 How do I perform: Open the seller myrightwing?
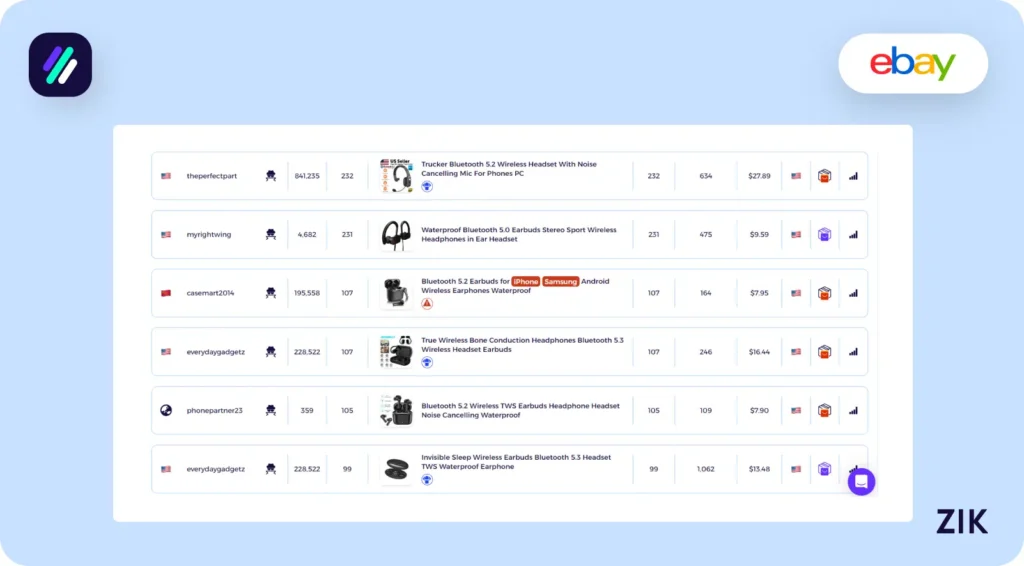tap(208, 235)
